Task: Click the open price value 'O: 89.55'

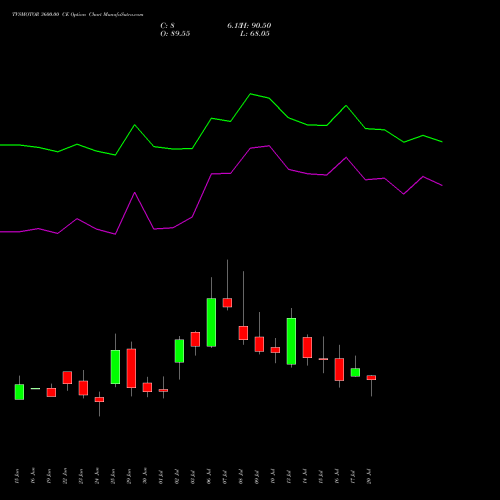Action: (175, 34)
